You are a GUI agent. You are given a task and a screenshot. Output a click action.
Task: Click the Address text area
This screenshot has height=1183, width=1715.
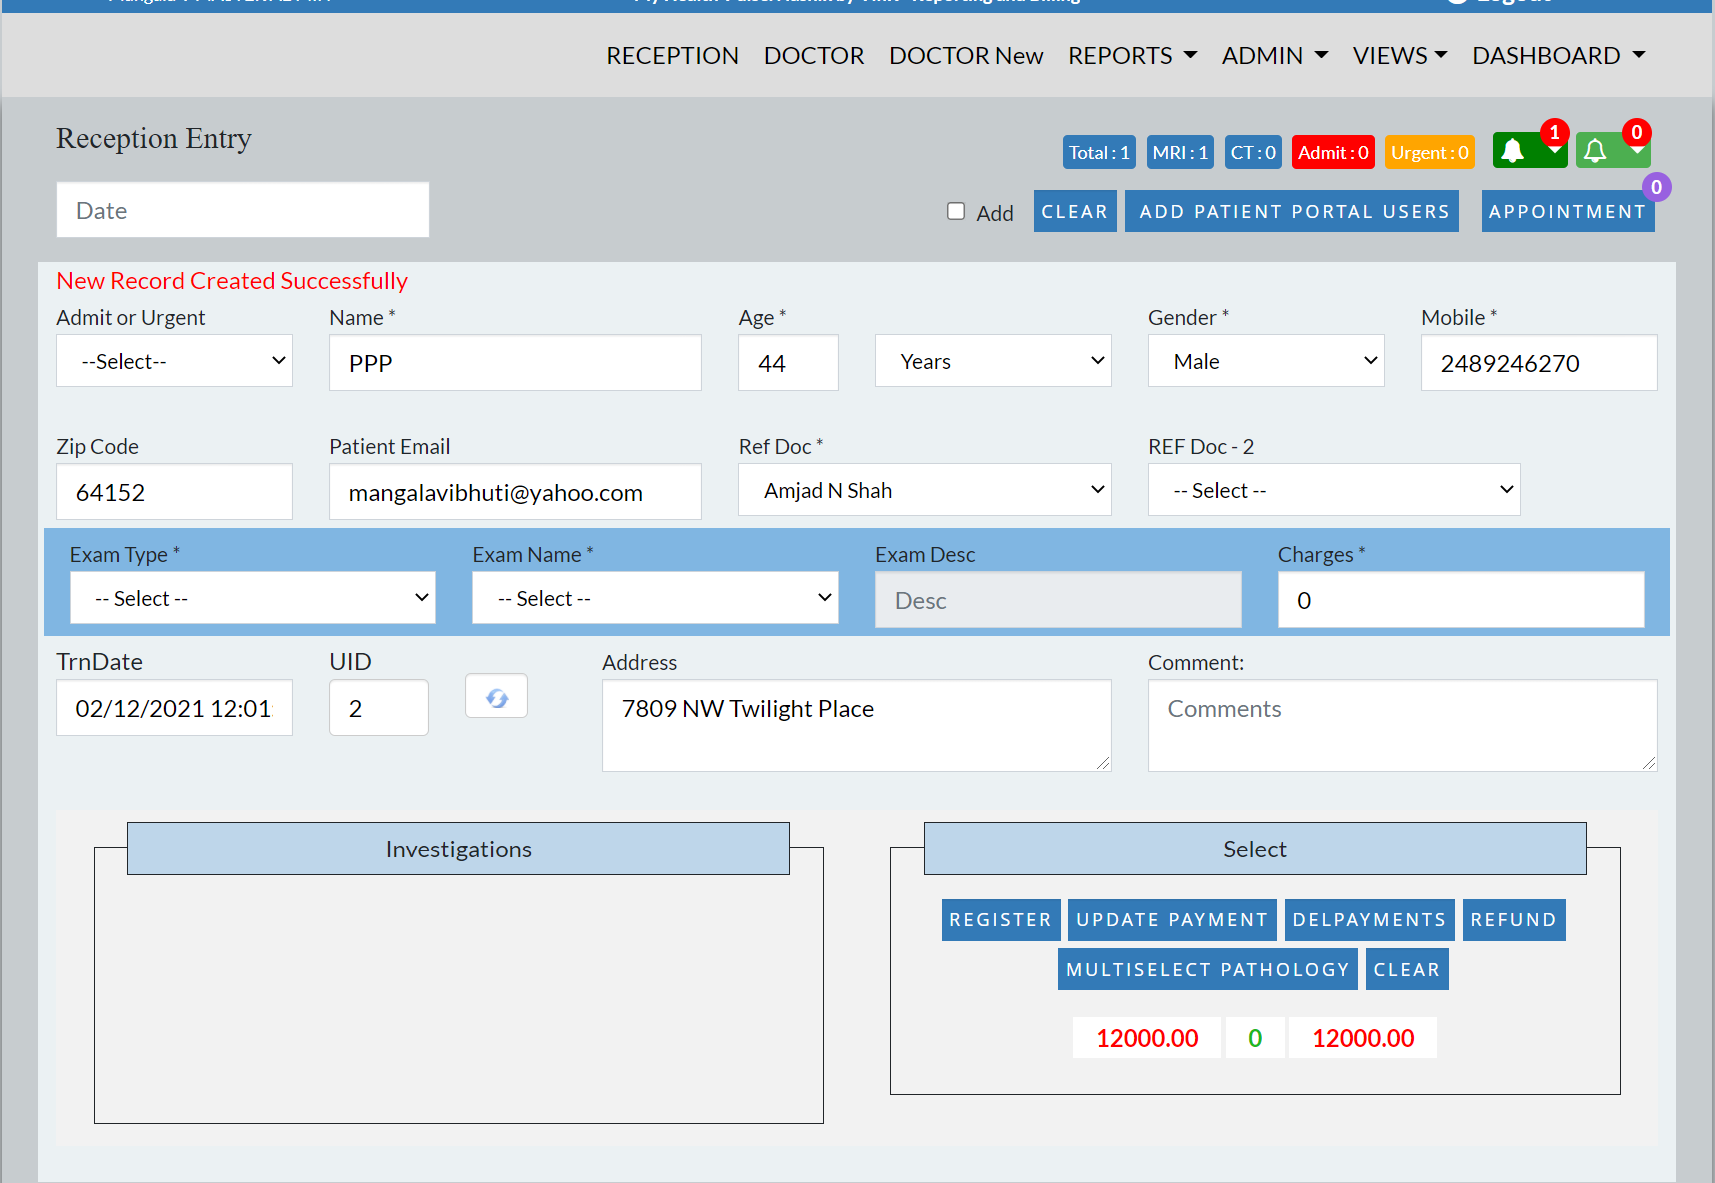857,726
